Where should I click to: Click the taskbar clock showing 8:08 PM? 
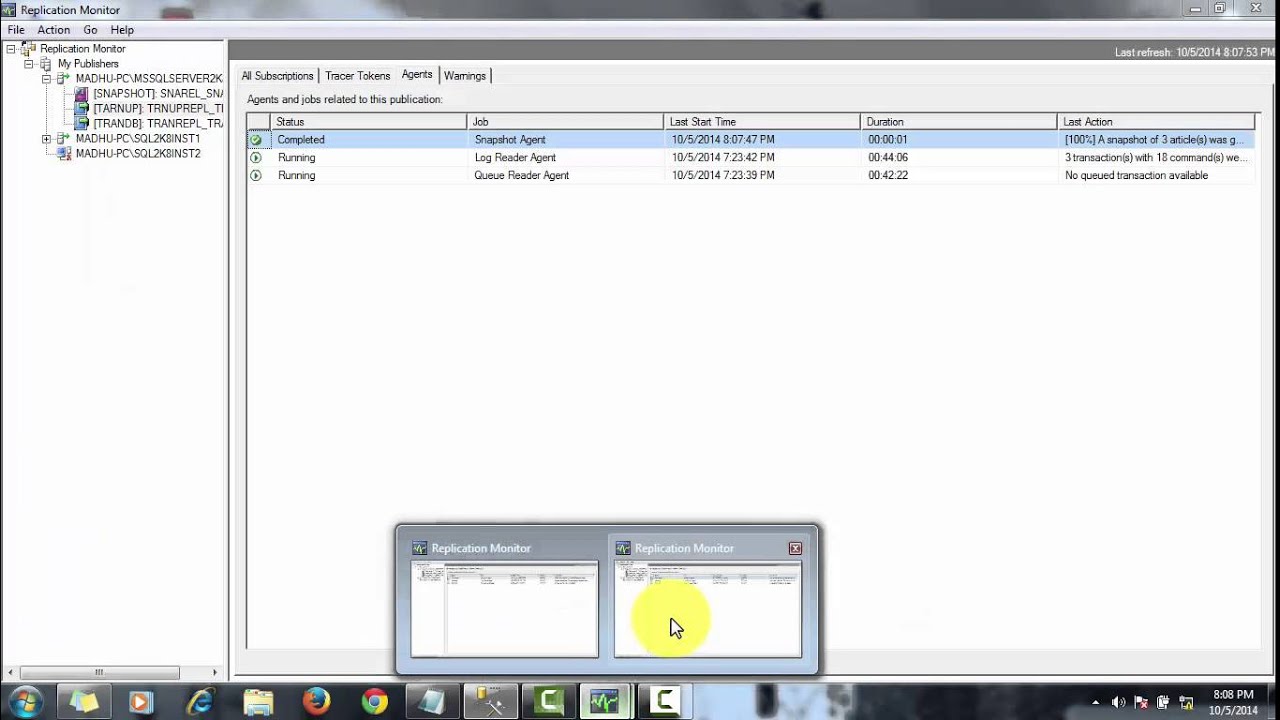(x=1233, y=702)
